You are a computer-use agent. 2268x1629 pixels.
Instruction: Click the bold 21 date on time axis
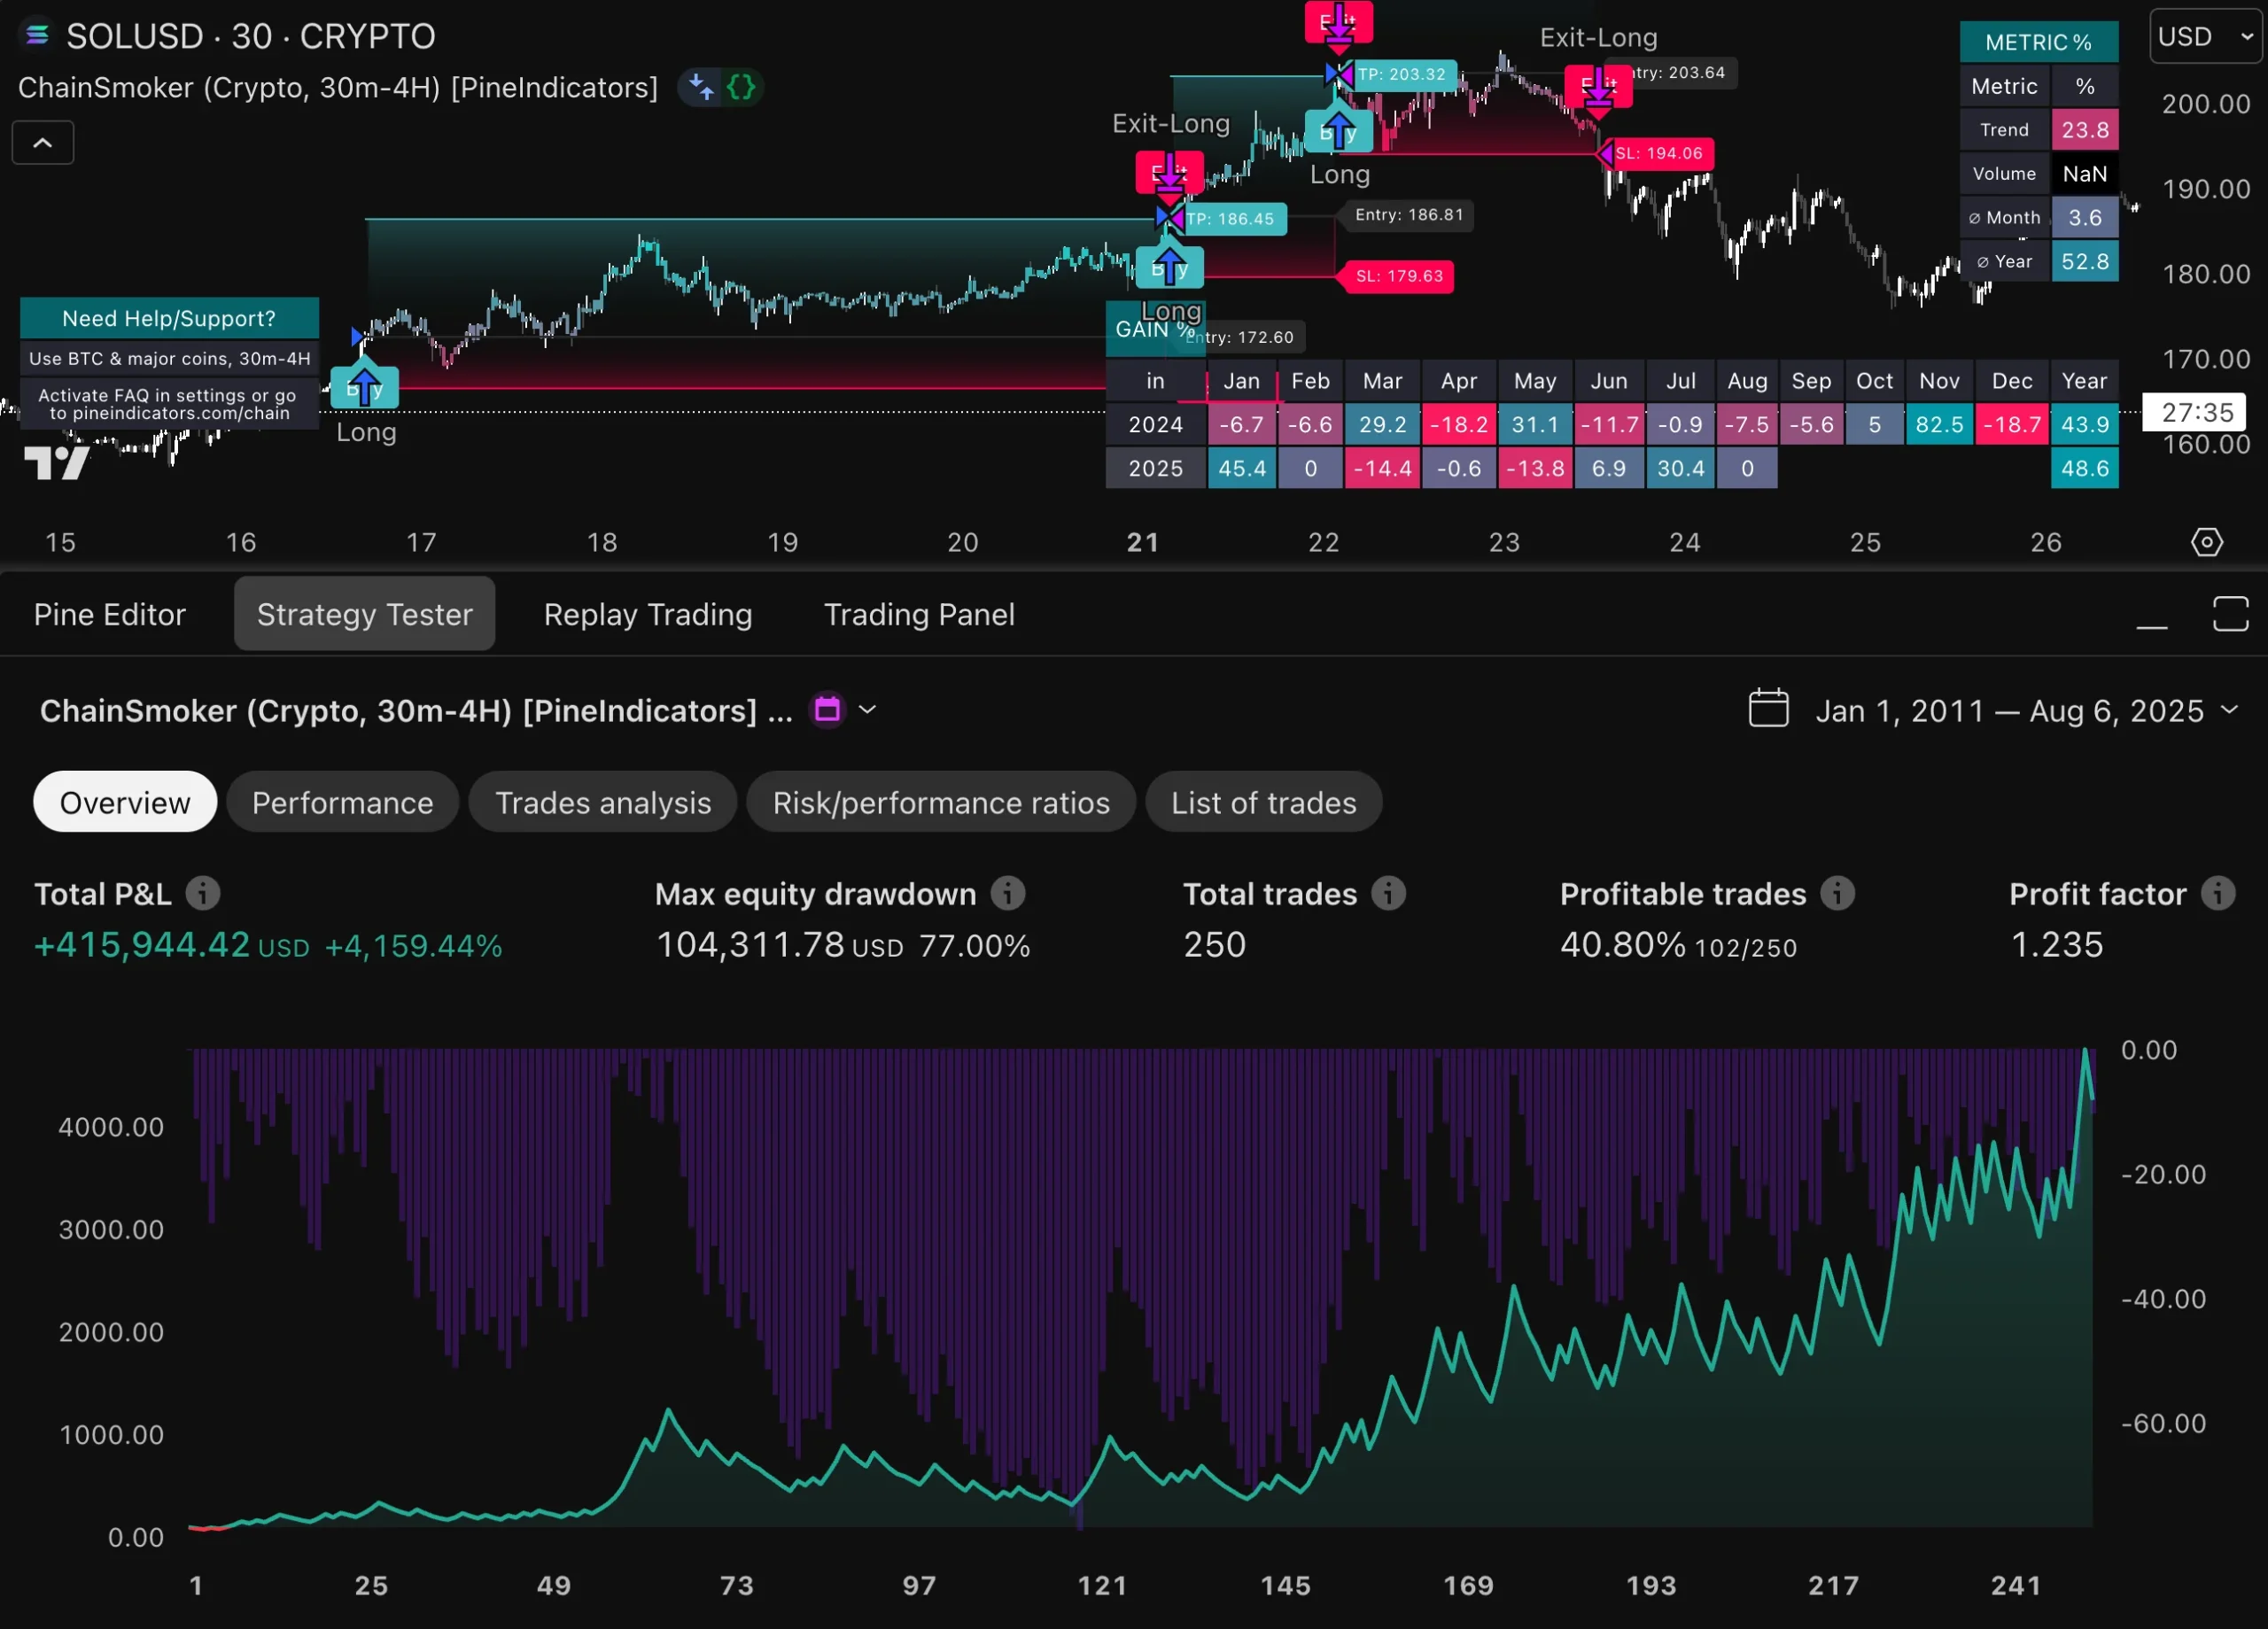pyautogui.click(x=1143, y=542)
